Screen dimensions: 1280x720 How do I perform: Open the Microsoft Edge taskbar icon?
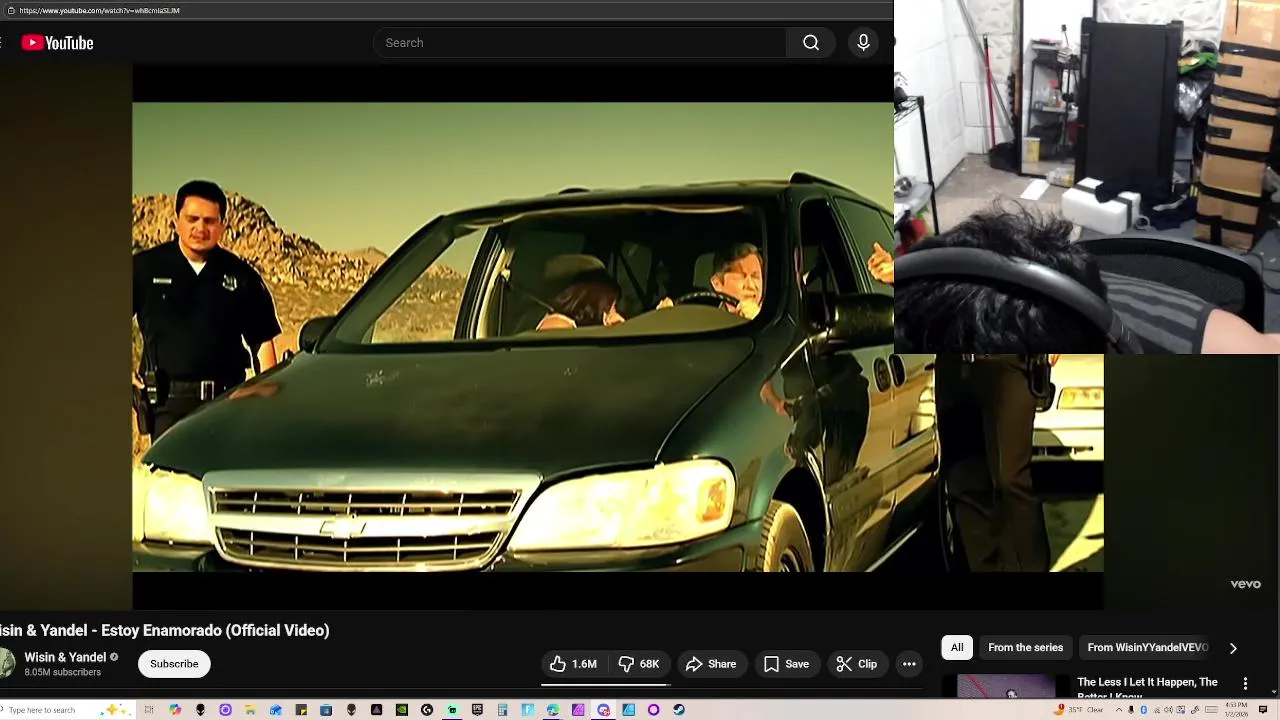[x=552, y=710]
